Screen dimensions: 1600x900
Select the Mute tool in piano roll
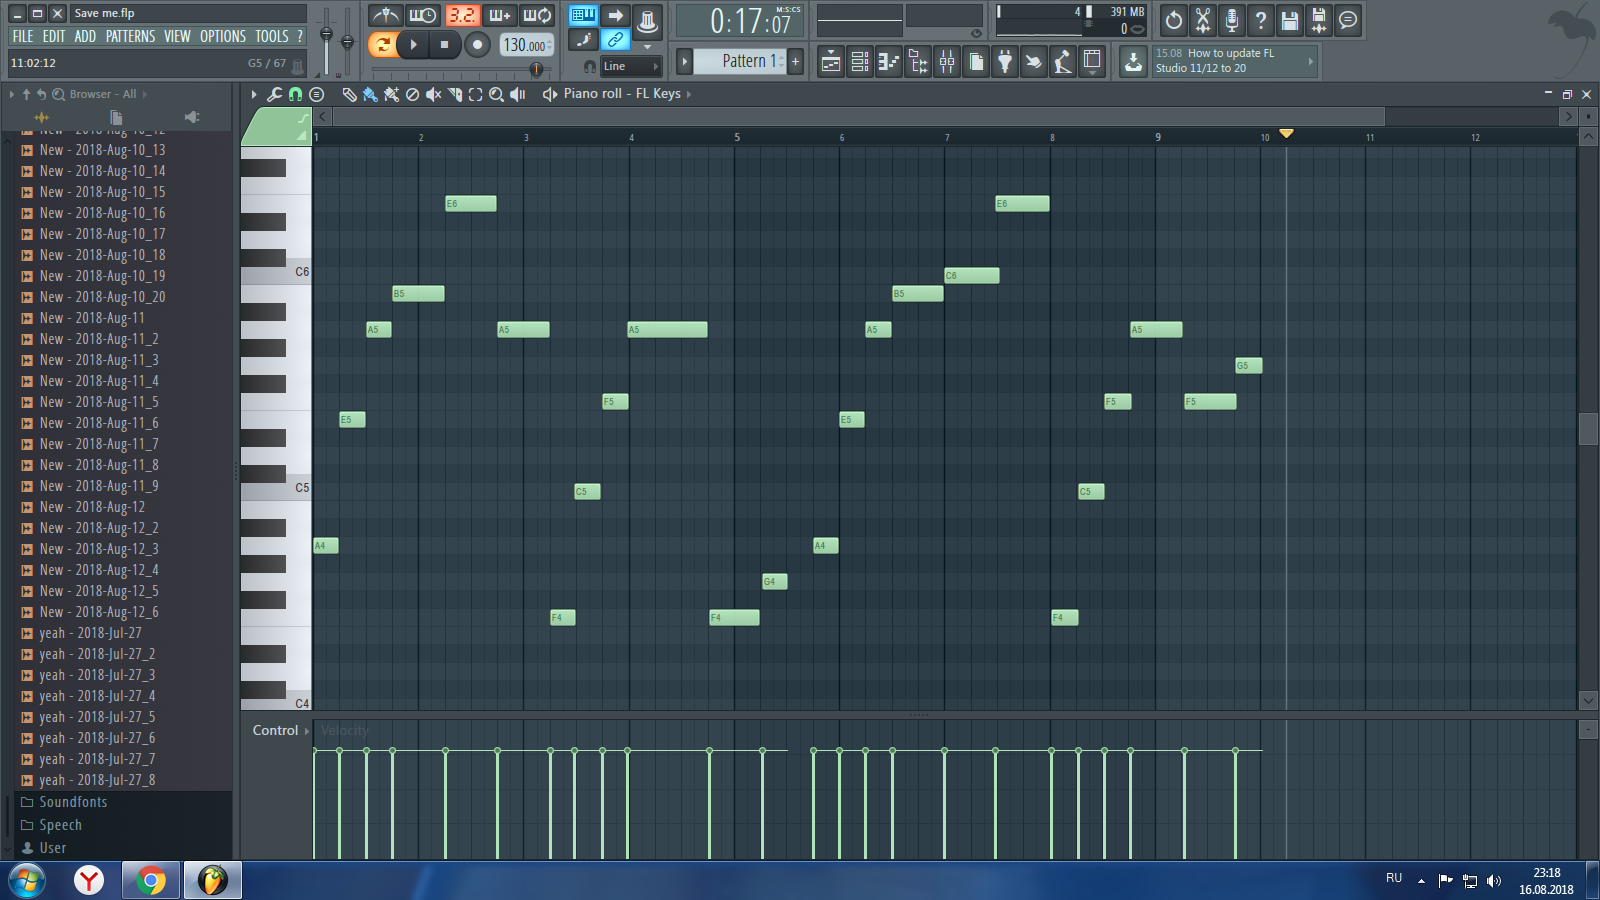pos(433,94)
